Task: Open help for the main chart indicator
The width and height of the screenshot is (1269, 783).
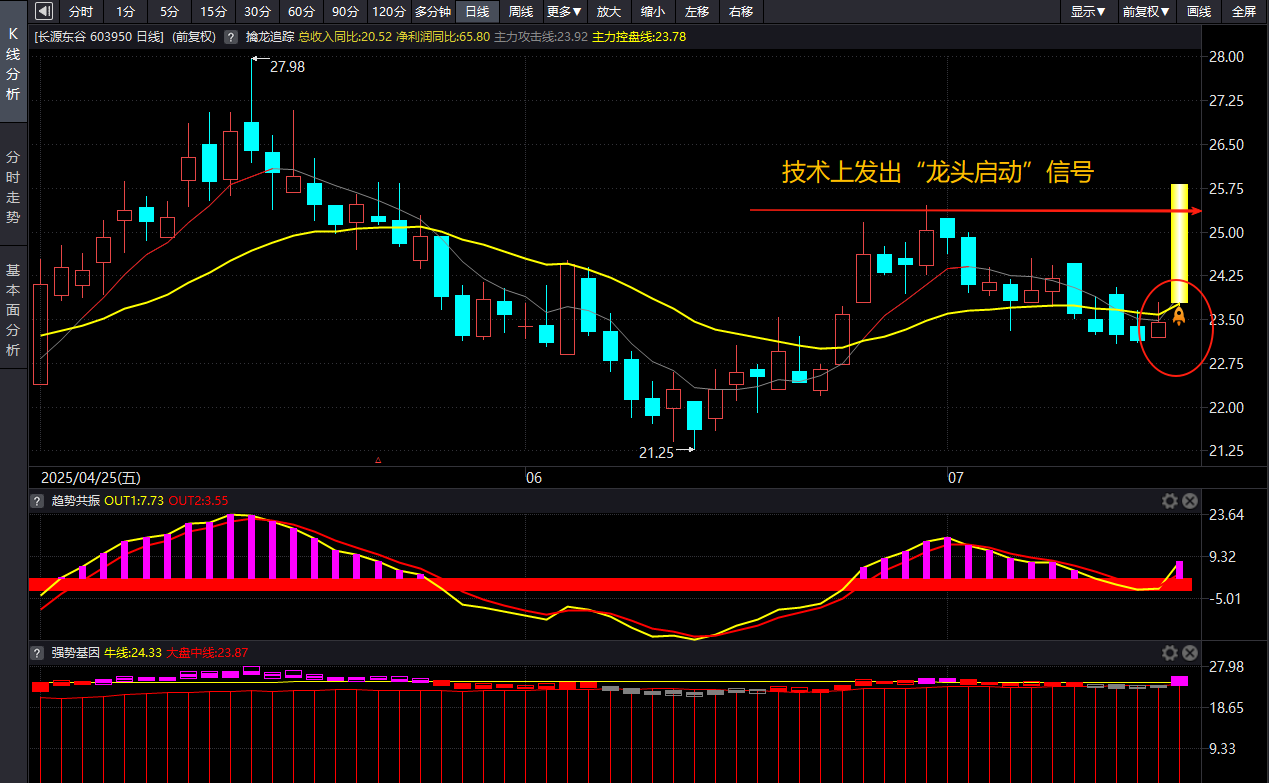Action: tap(231, 37)
